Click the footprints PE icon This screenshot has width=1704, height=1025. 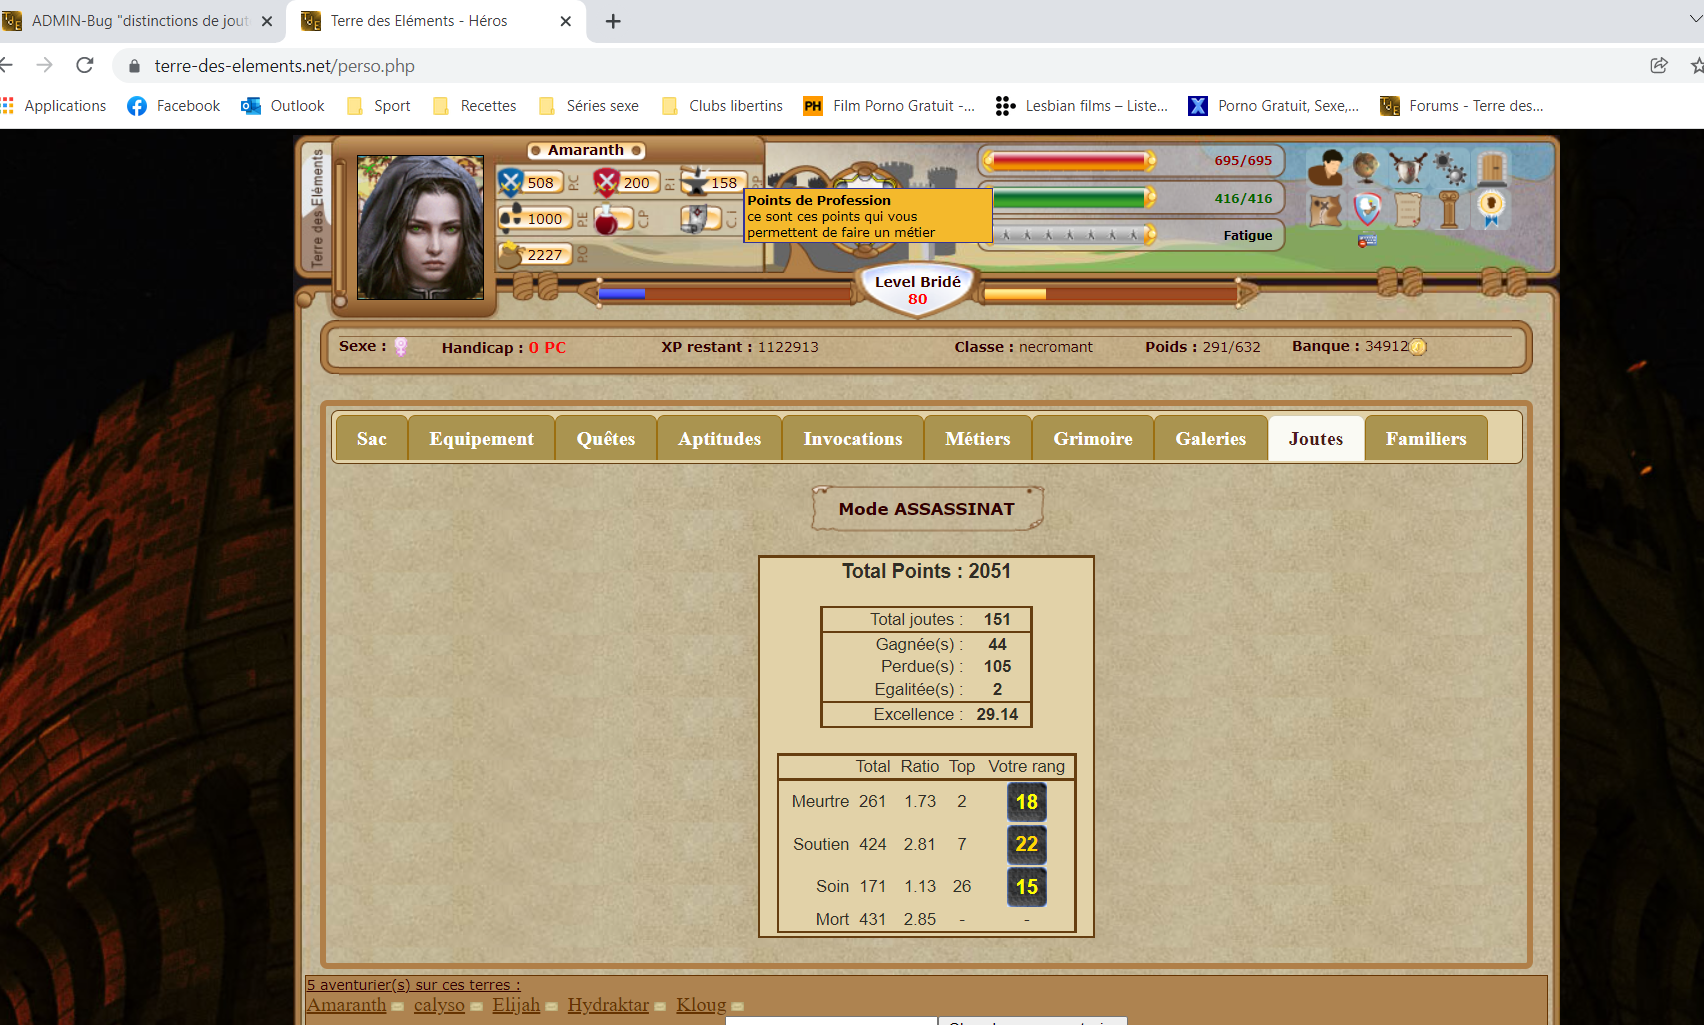click(x=511, y=217)
